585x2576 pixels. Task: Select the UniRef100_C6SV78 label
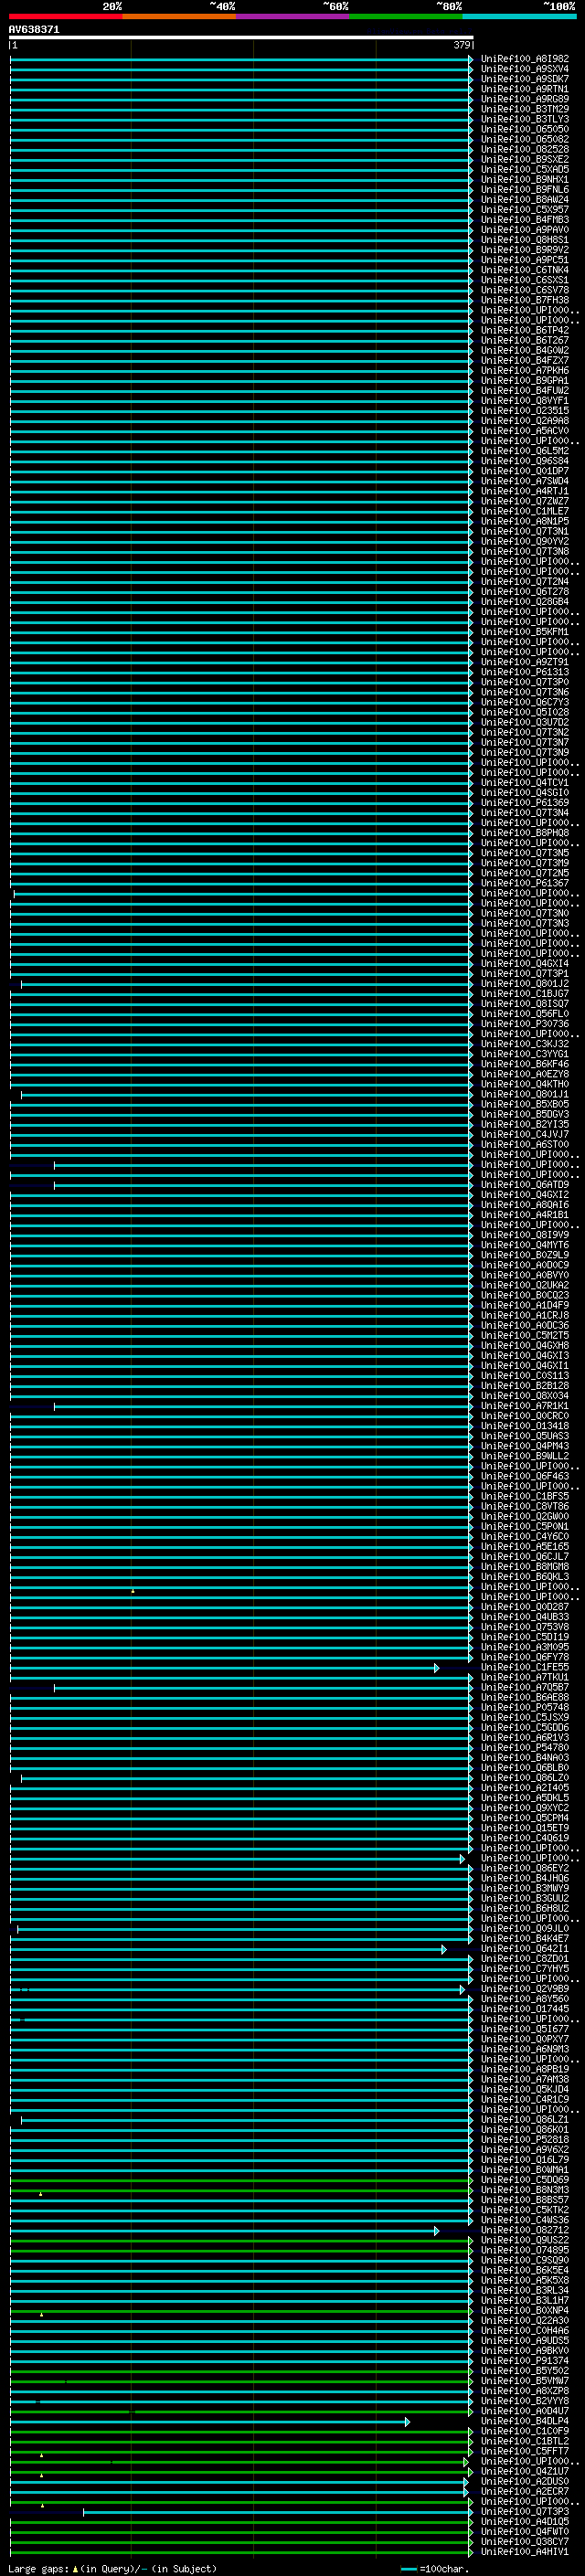(524, 290)
